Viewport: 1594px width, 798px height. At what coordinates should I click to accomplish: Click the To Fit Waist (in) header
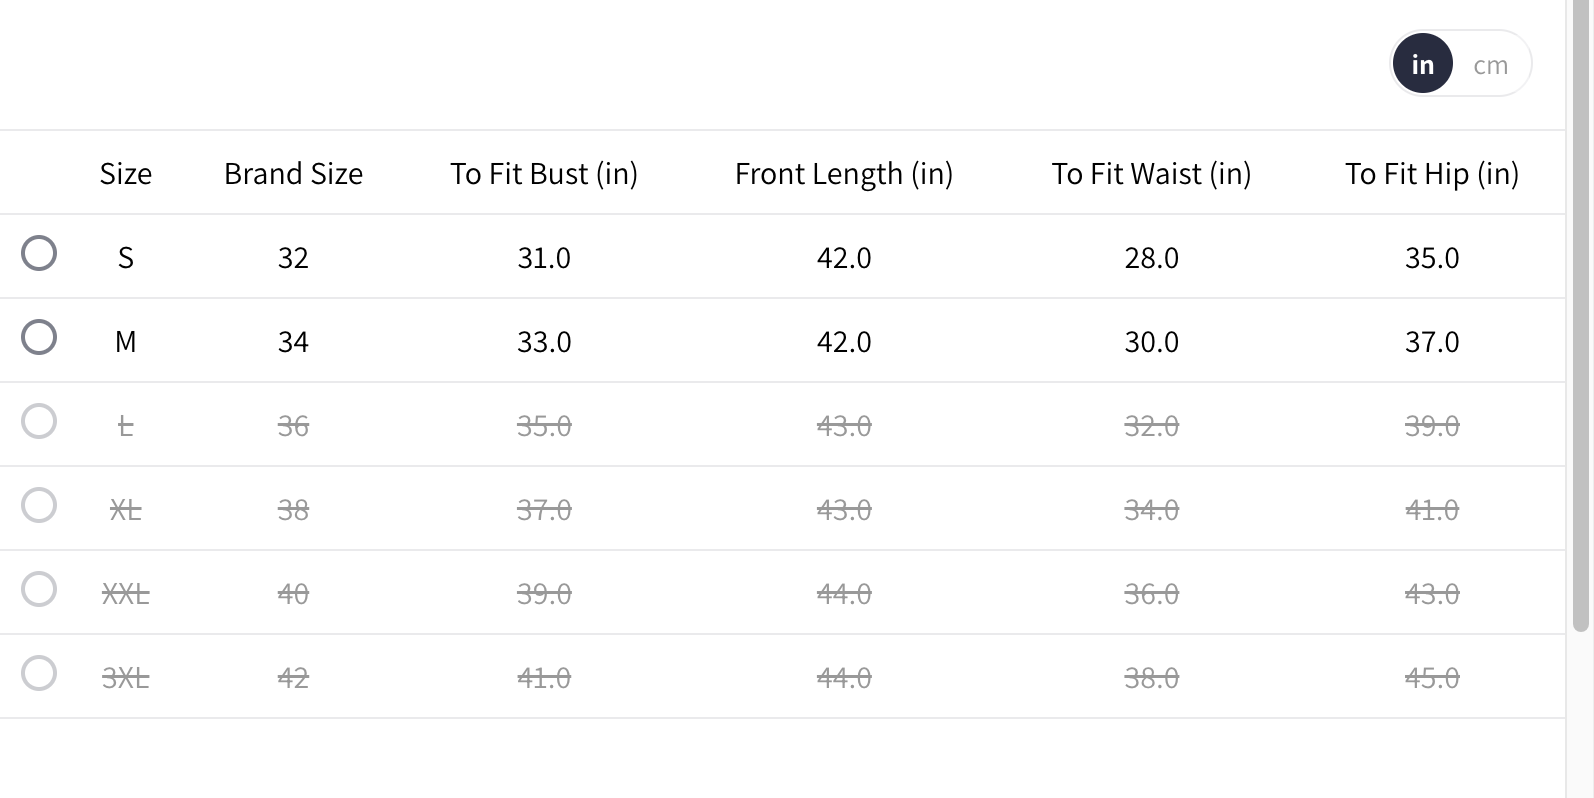pyautogui.click(x=1151, y=174)
